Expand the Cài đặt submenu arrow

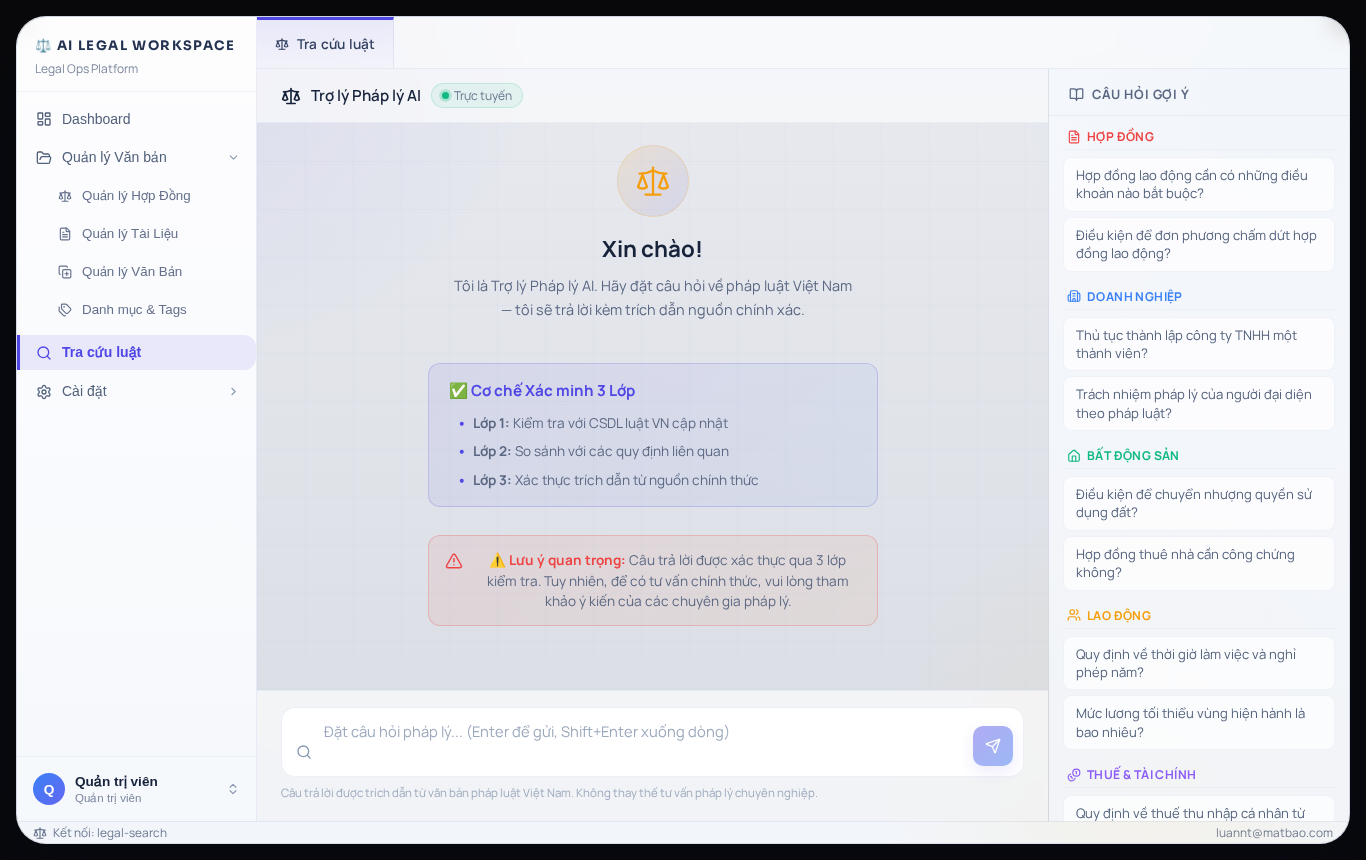[x=233, y=391]
